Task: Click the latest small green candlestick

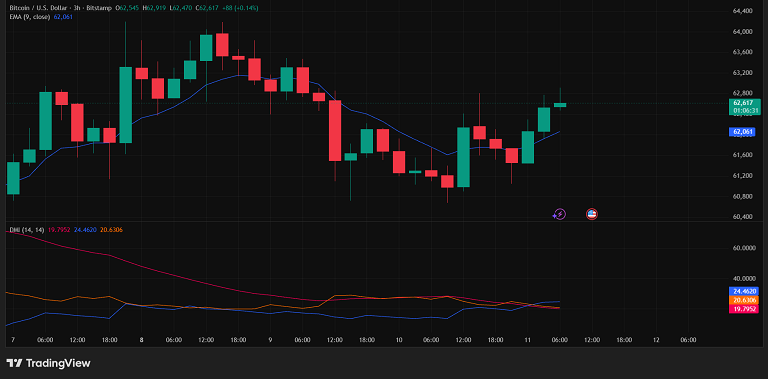Action: (x=560, y=104)
